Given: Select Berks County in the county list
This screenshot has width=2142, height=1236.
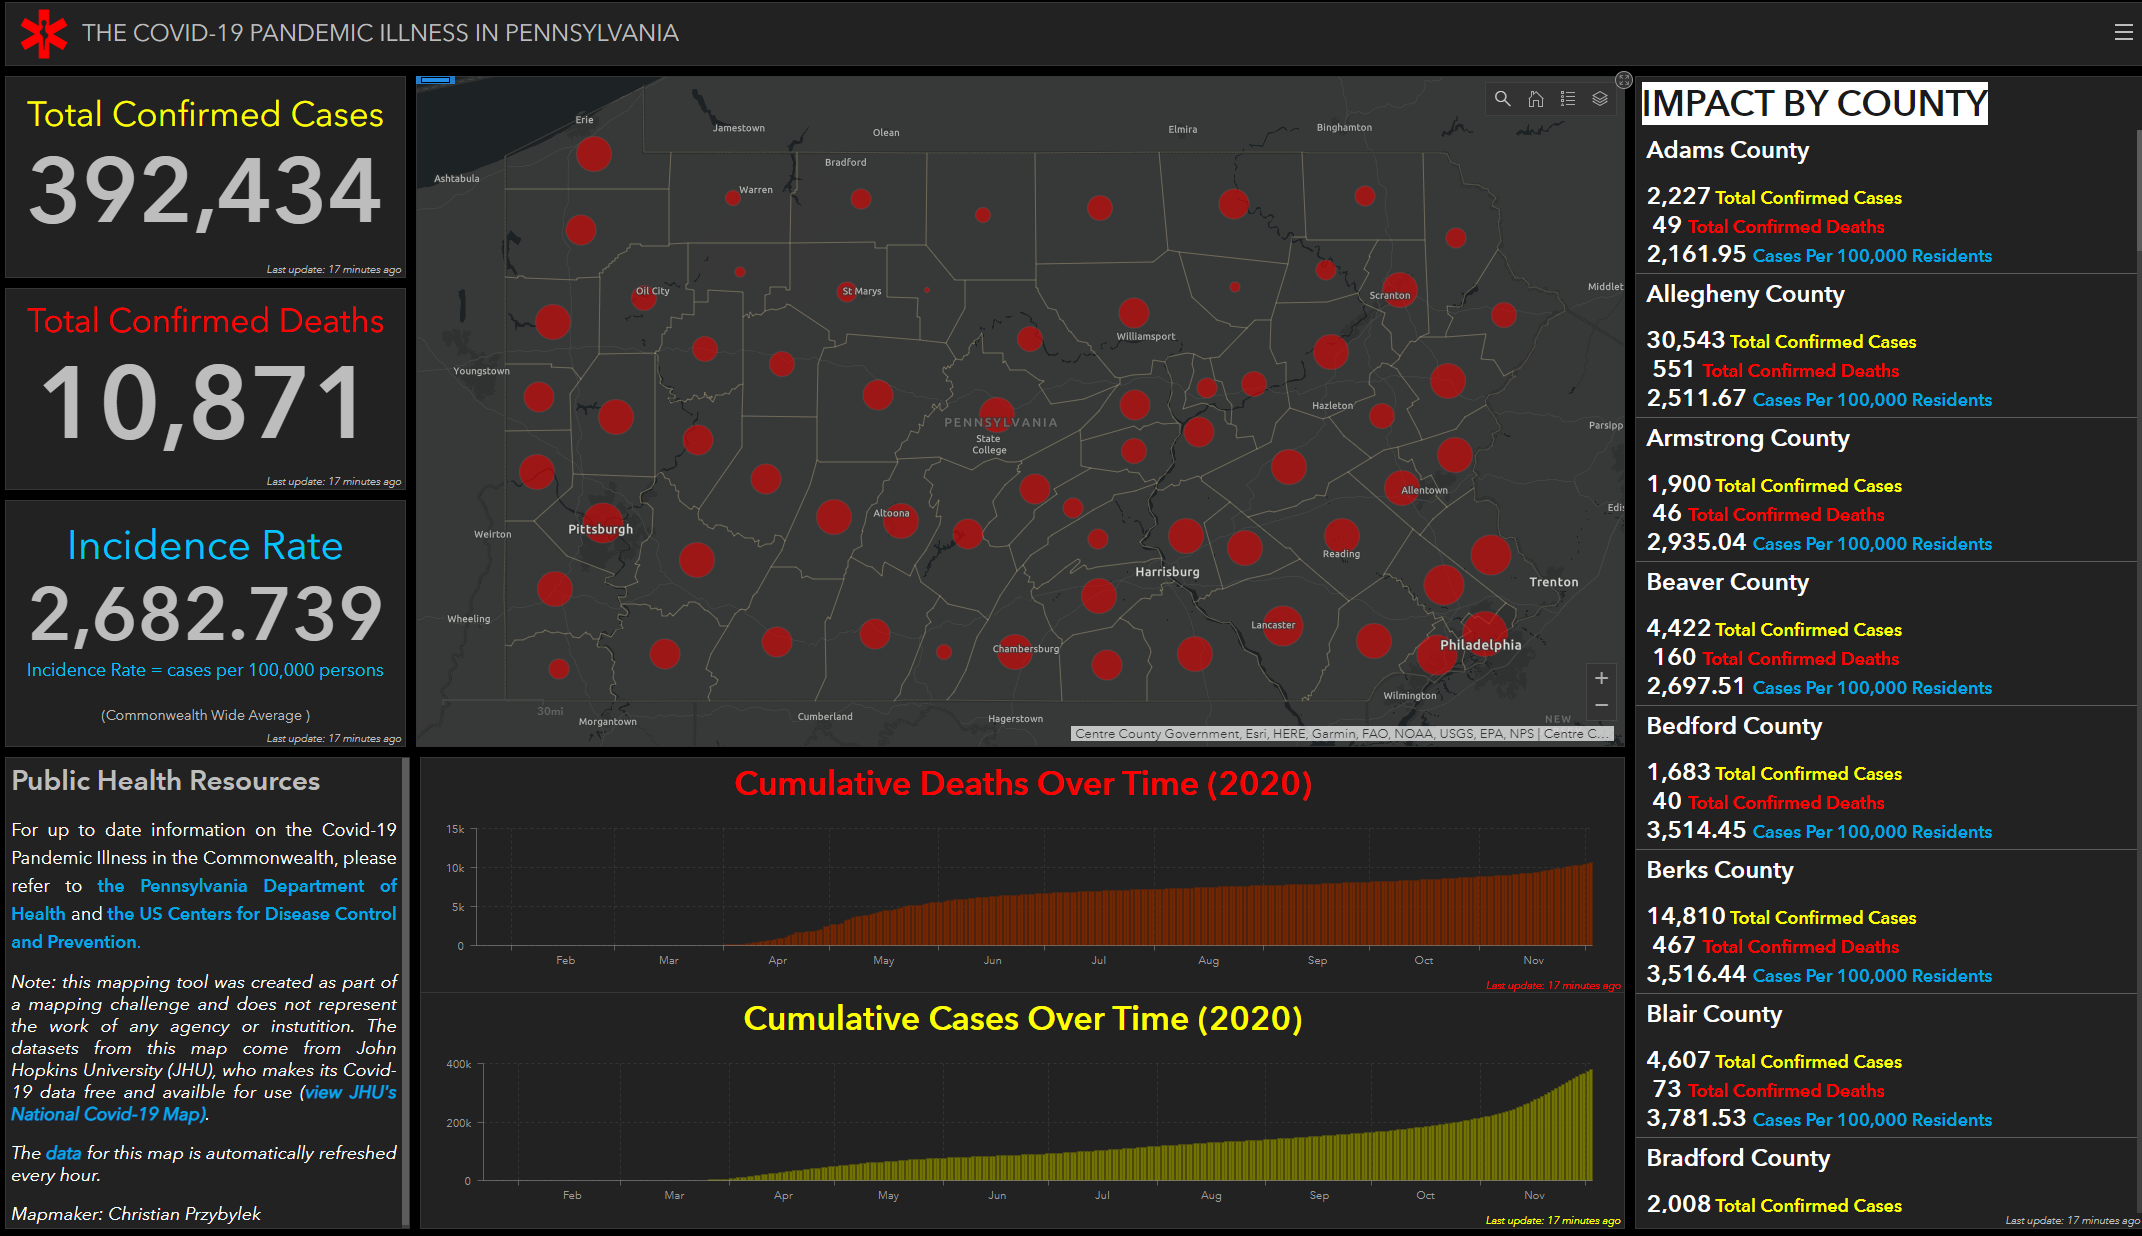Looking at the screenshot, I should tap(1719, 870).
